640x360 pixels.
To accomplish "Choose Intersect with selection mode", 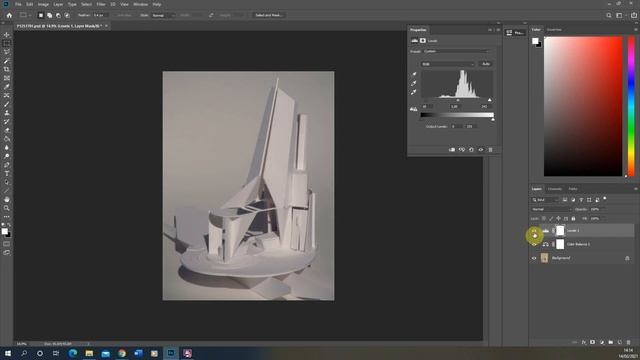I will 67,15.
